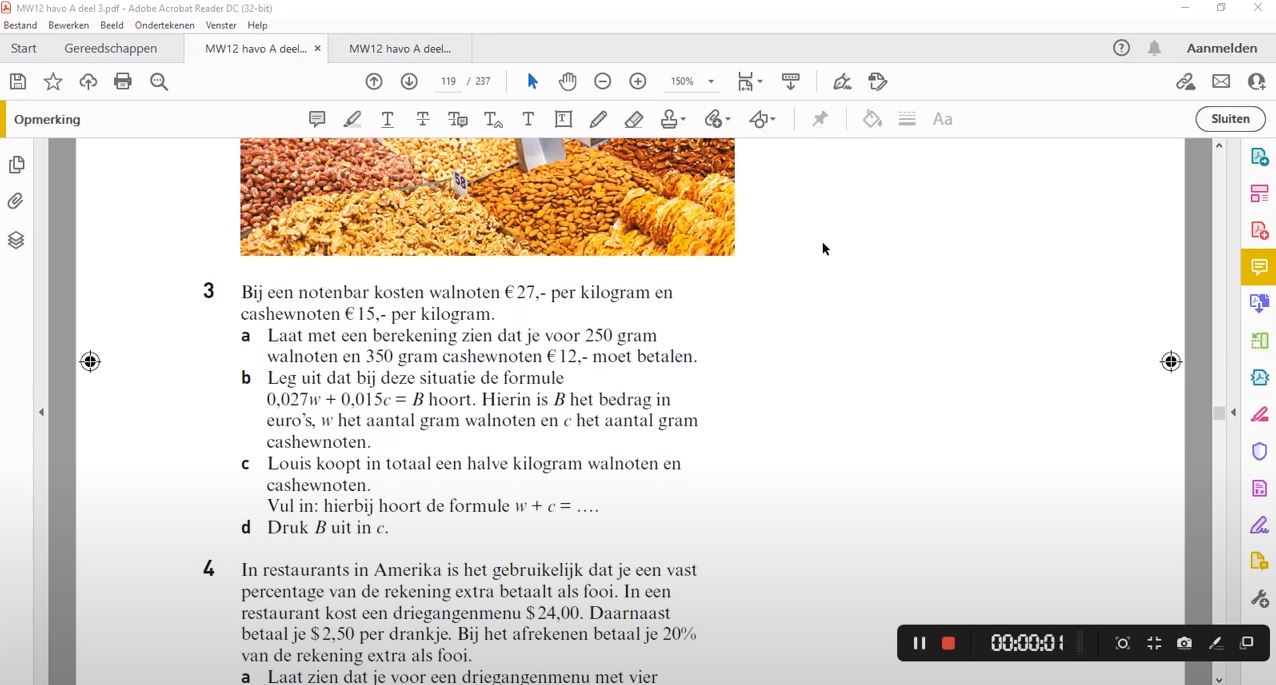This screenshot has height=685, width=1276.
Task: Show layers panel
Action: pyautogui.click(x=16, y=240)
